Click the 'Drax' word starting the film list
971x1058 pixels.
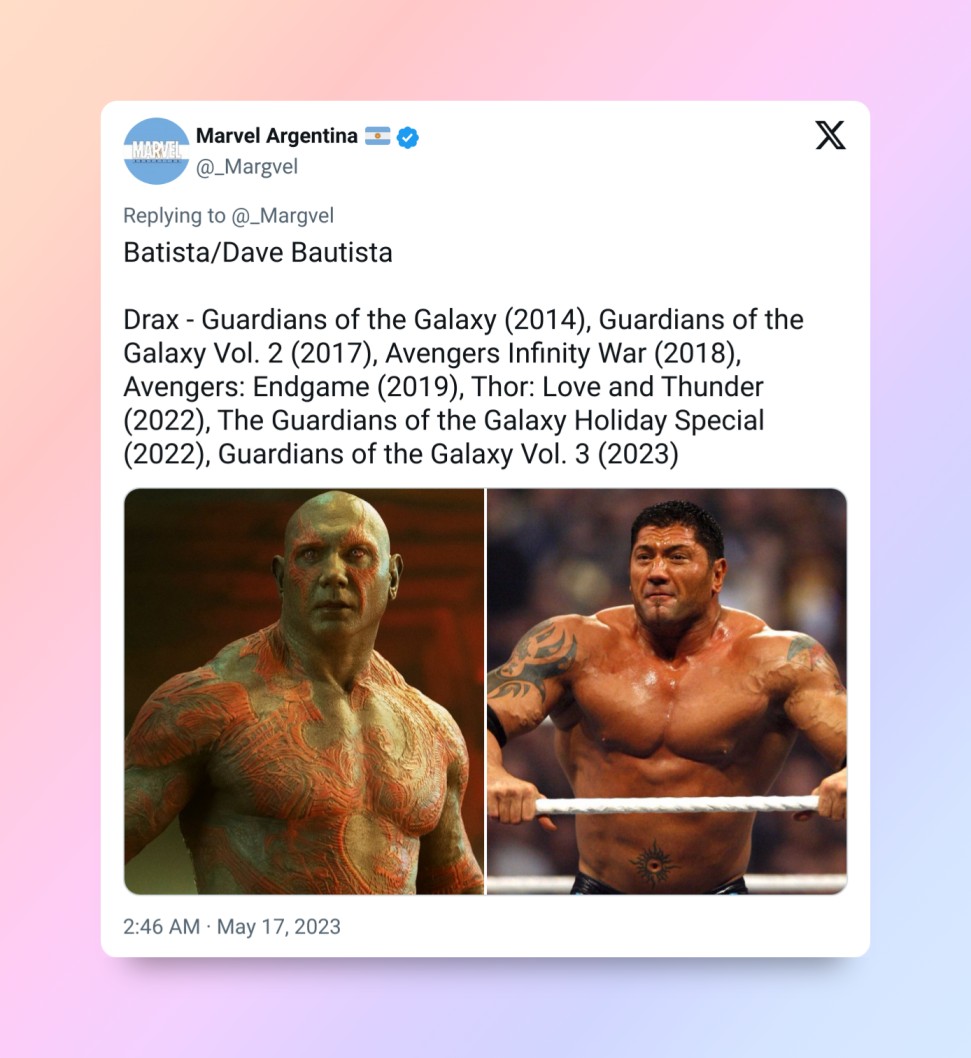pyautogui.click(x=151, y=320)
